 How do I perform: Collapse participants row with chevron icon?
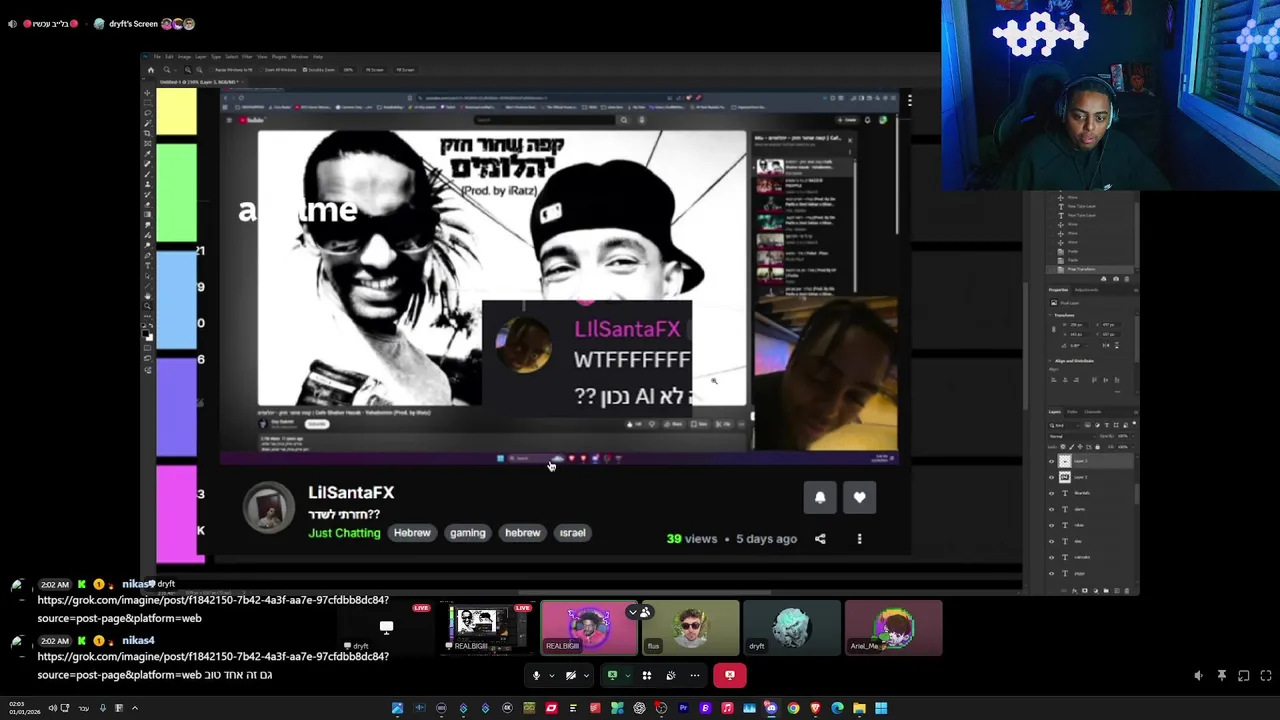(632, 612)
